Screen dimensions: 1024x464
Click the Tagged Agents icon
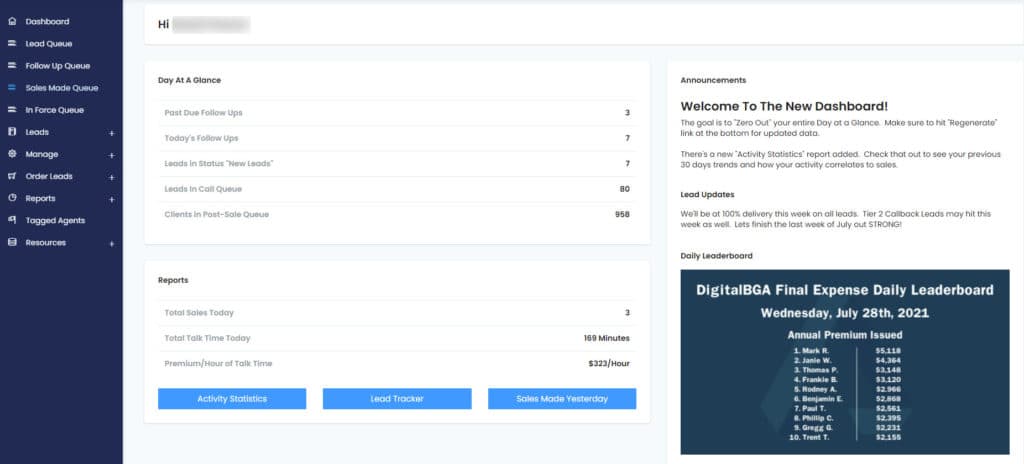pyautogui.click(x=12, y=220)
